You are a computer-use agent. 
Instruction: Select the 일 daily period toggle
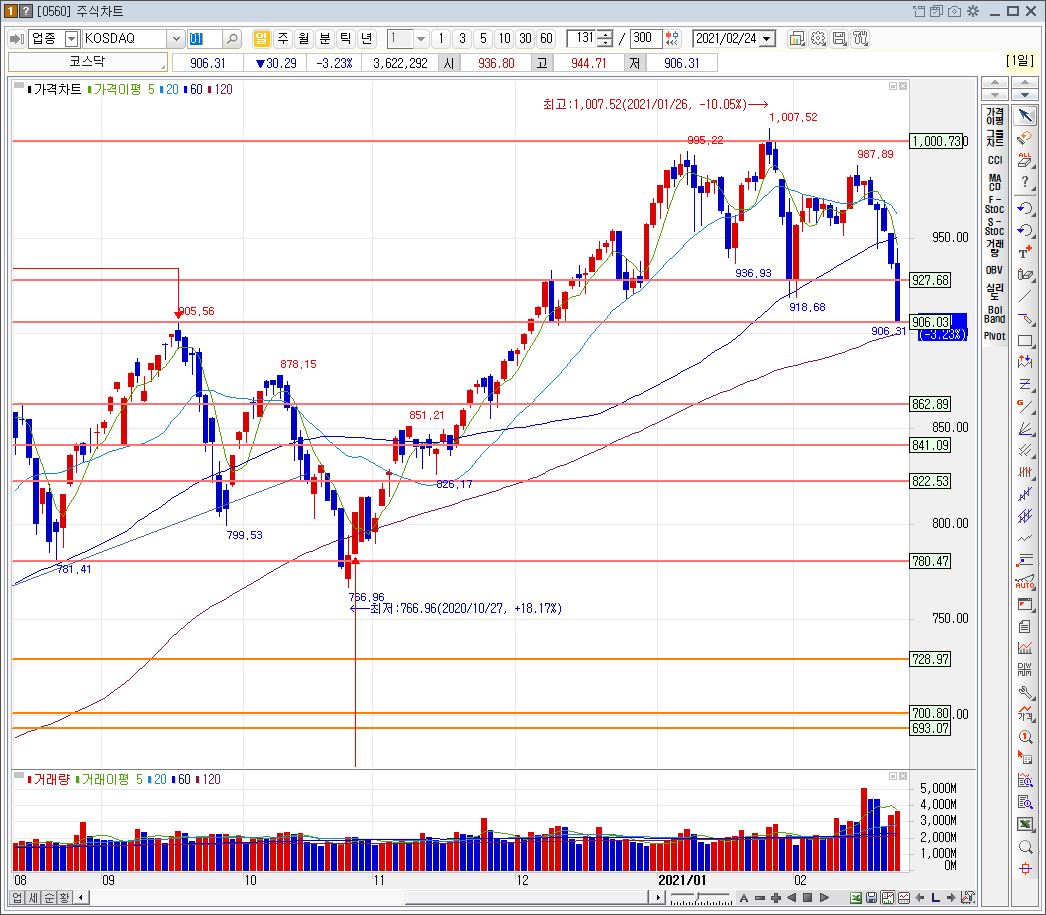tap(261, 39)
